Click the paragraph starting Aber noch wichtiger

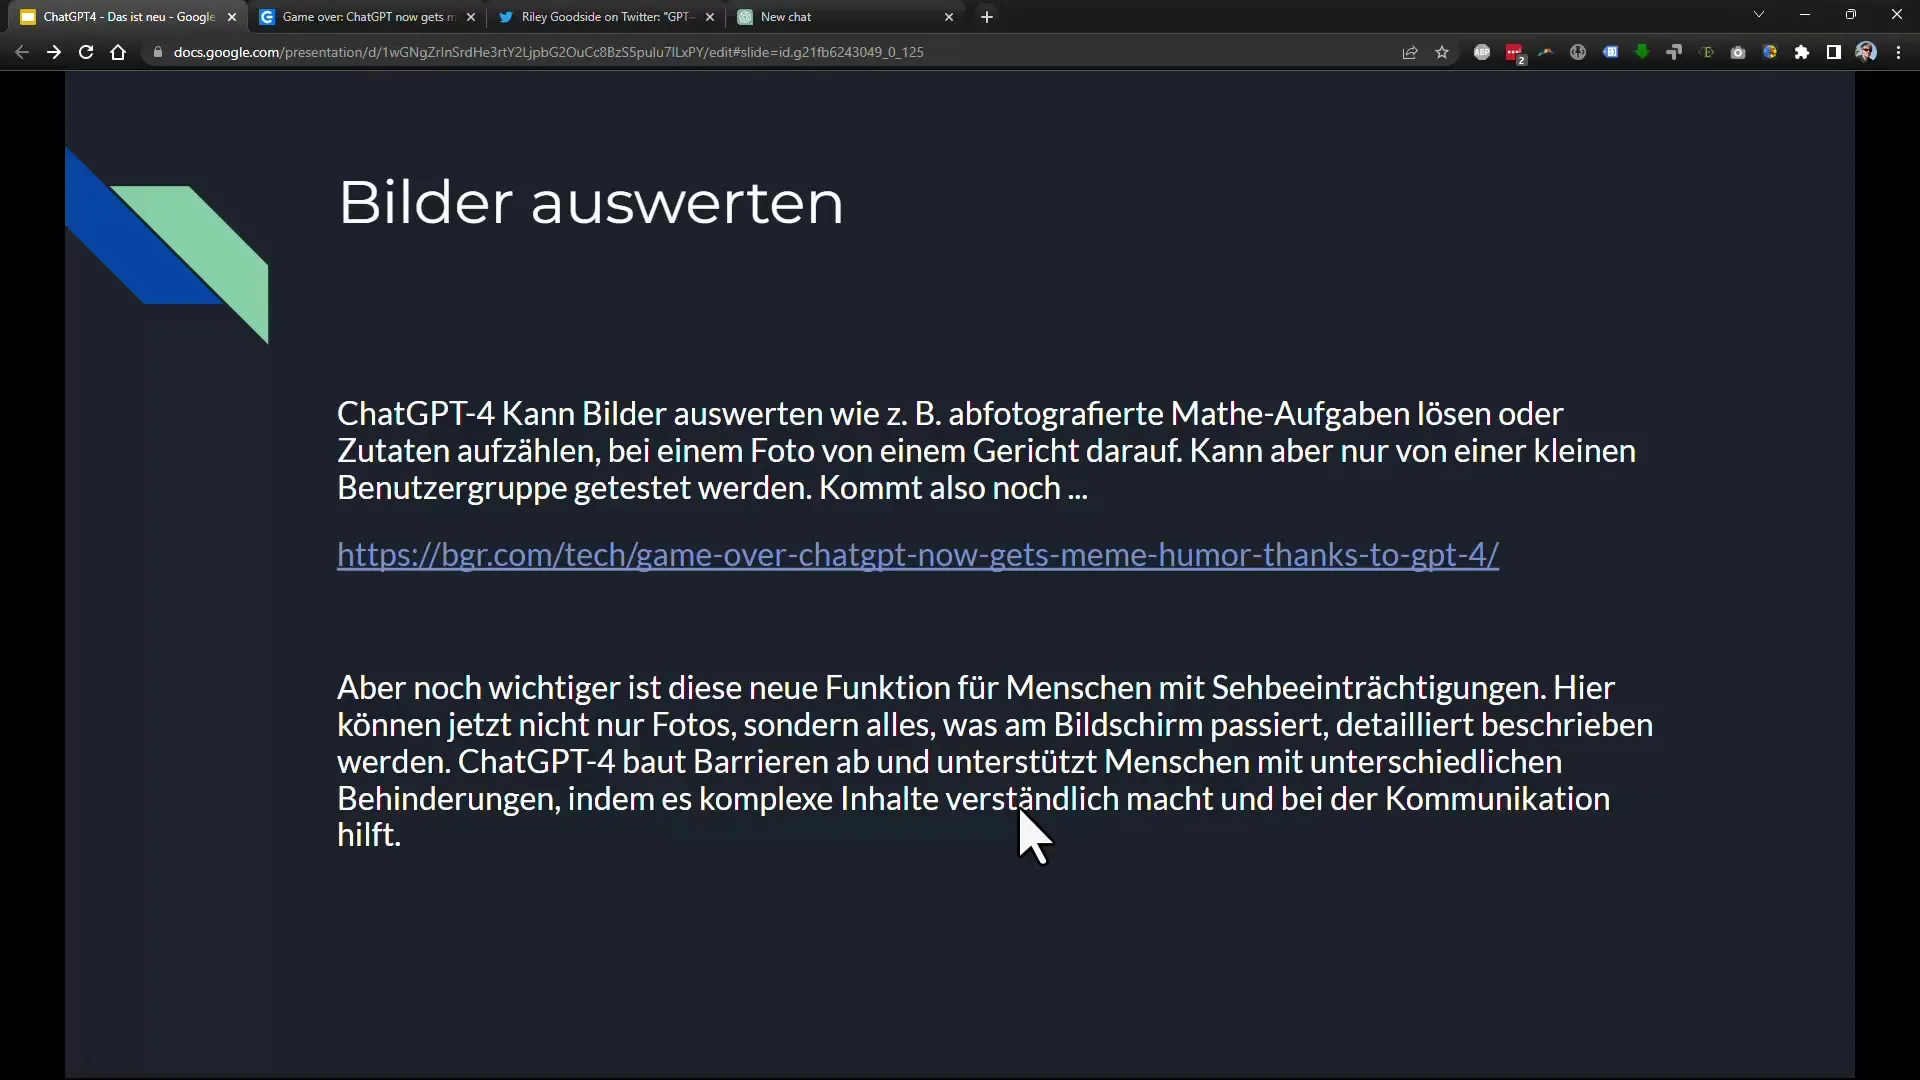point(994,761)
